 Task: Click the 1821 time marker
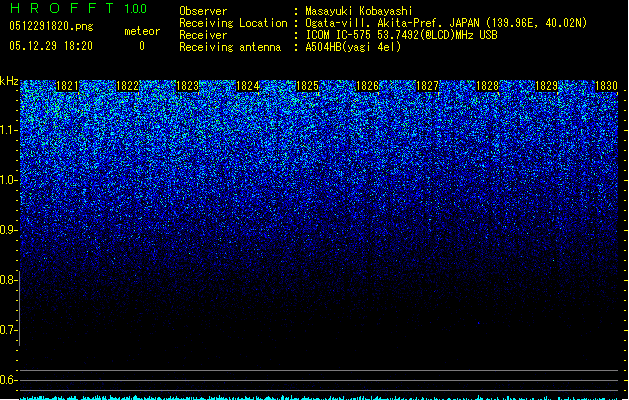click(67, 86)
